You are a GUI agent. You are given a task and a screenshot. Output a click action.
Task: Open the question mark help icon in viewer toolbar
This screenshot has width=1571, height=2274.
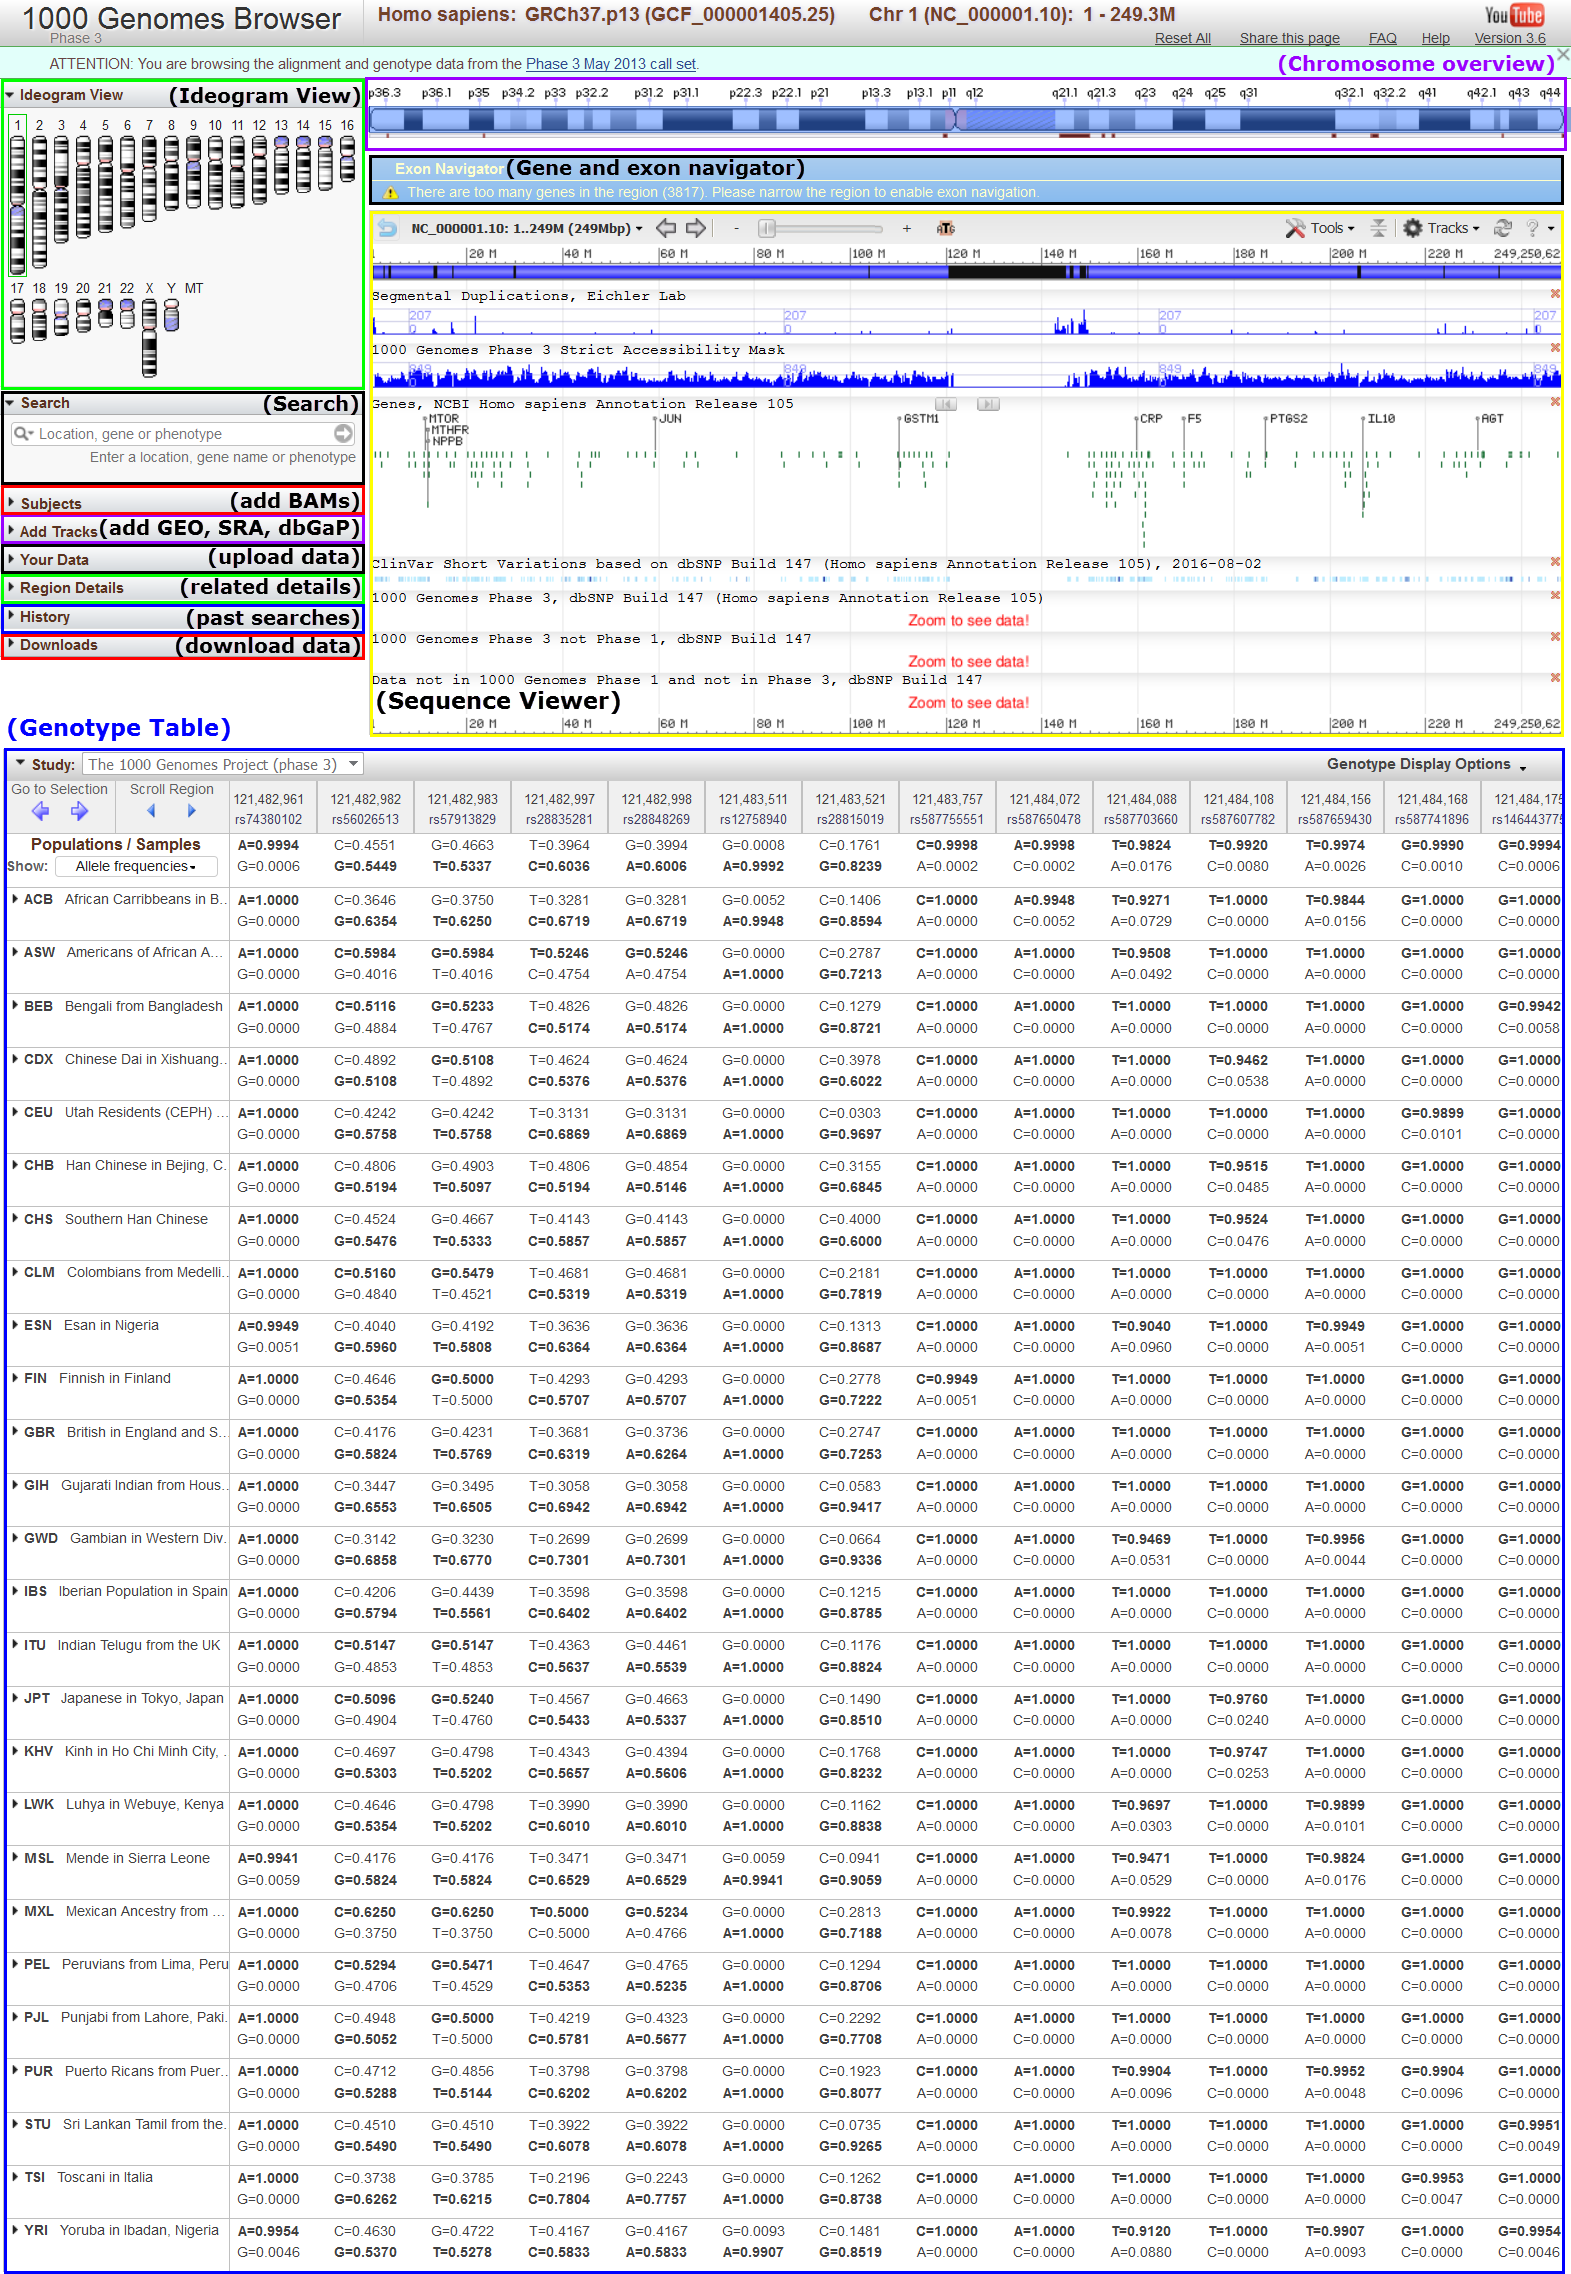[x=1532, y=228]
